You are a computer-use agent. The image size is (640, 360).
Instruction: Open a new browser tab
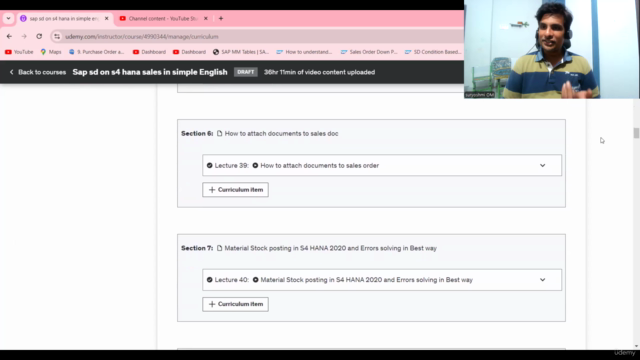tap(221, 18)
